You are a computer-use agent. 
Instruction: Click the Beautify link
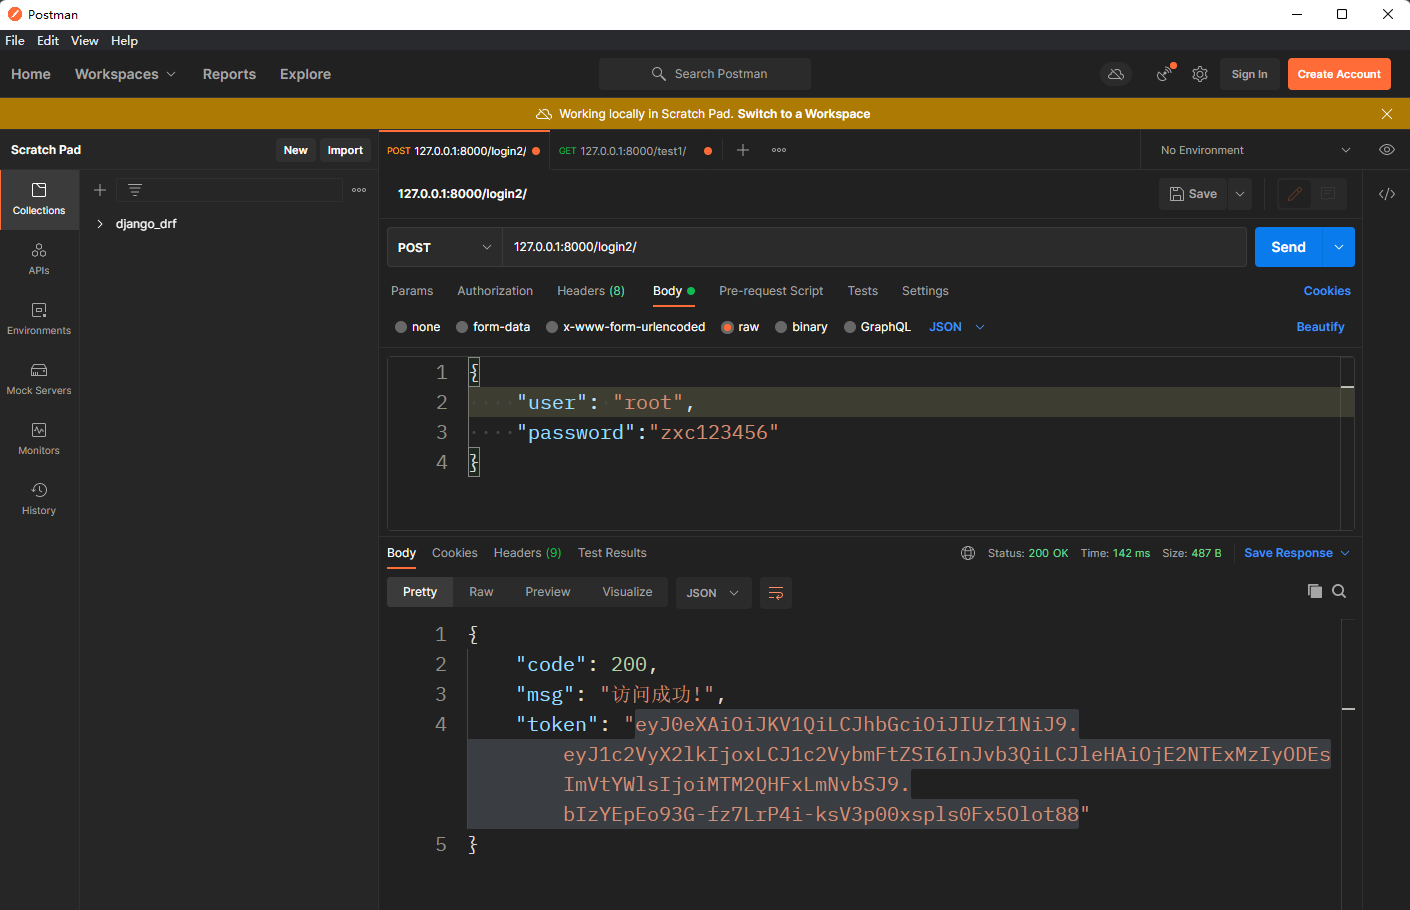click(x=1320, y=327)
